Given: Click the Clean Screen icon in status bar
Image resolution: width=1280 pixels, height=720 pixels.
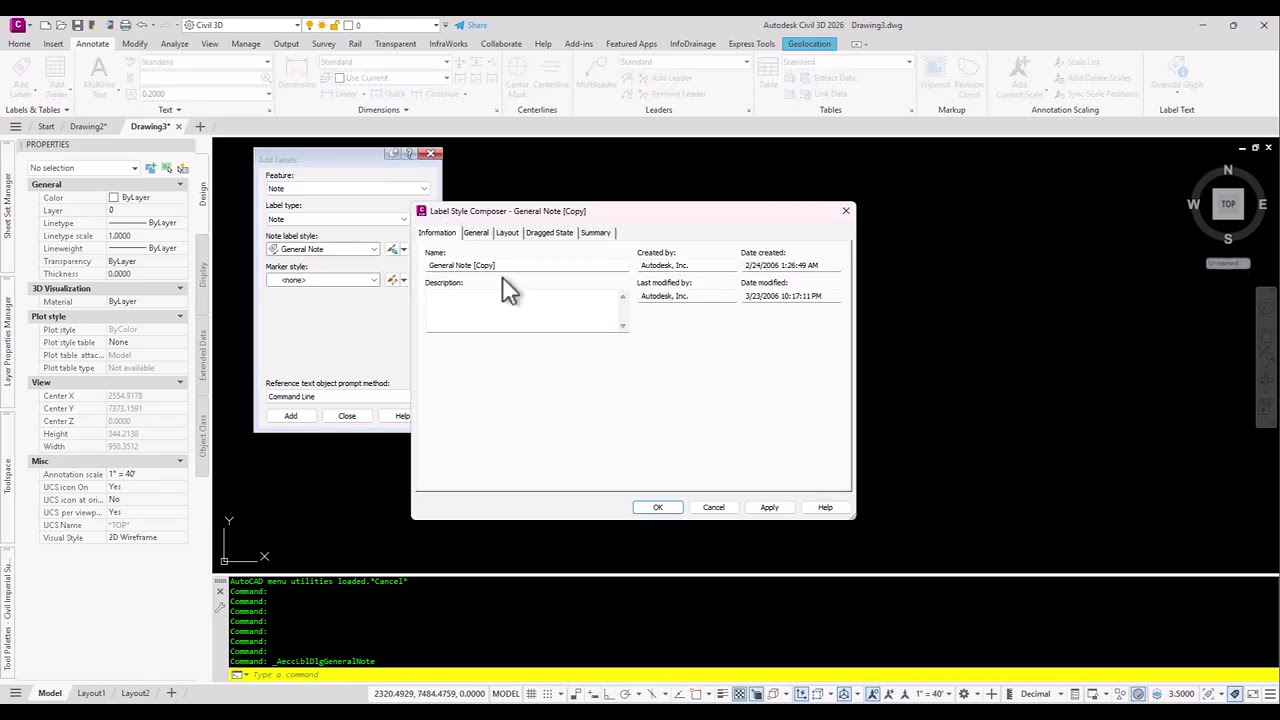Looking at the screenshot, I should point(1253,694).
